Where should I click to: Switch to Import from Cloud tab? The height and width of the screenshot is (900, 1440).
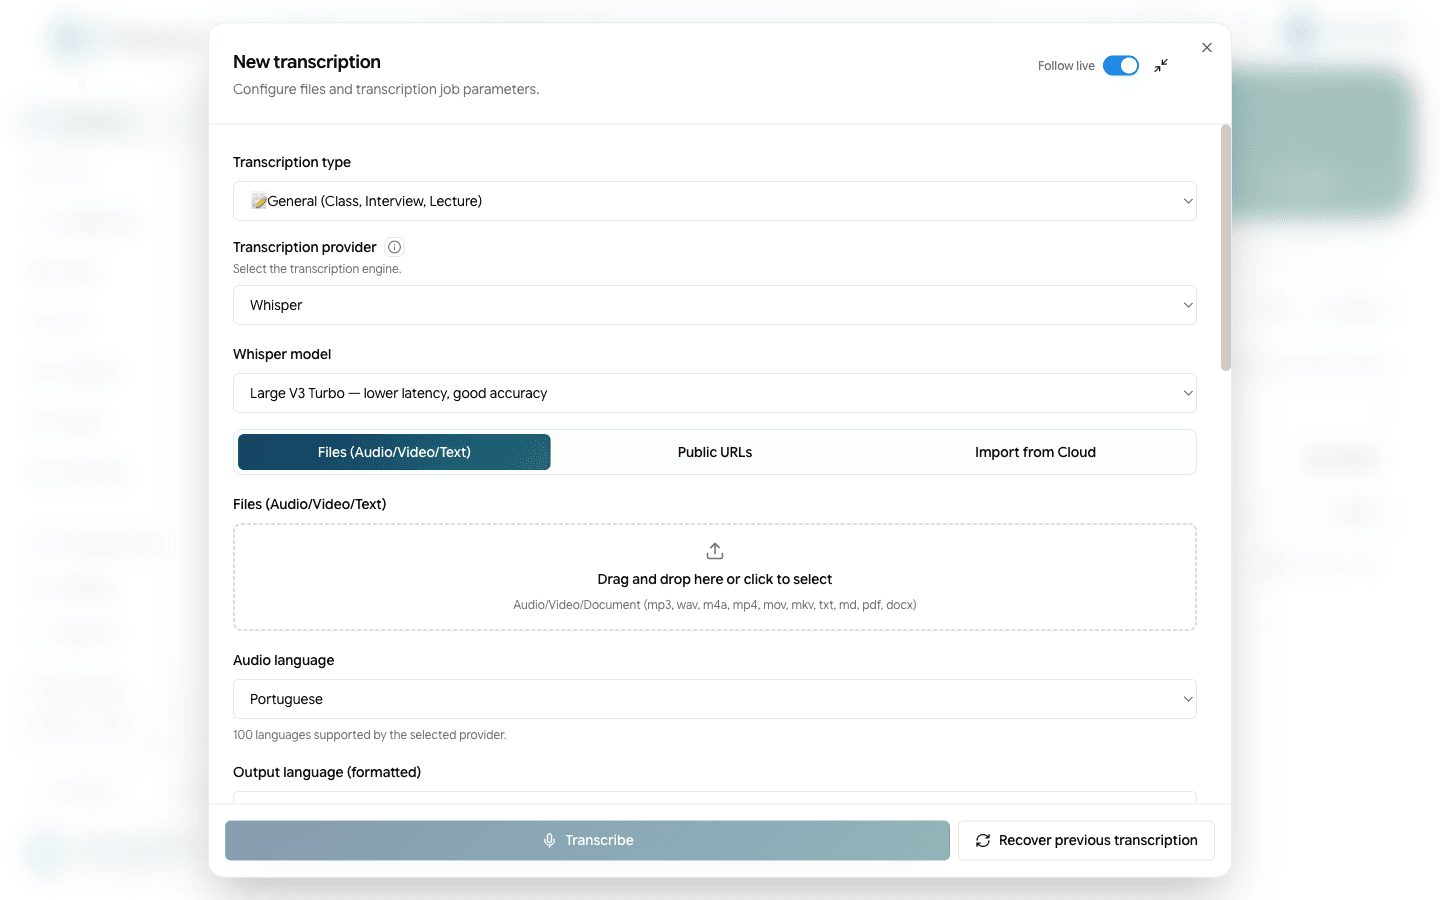pyautogui.click(x=1035, y=452)
